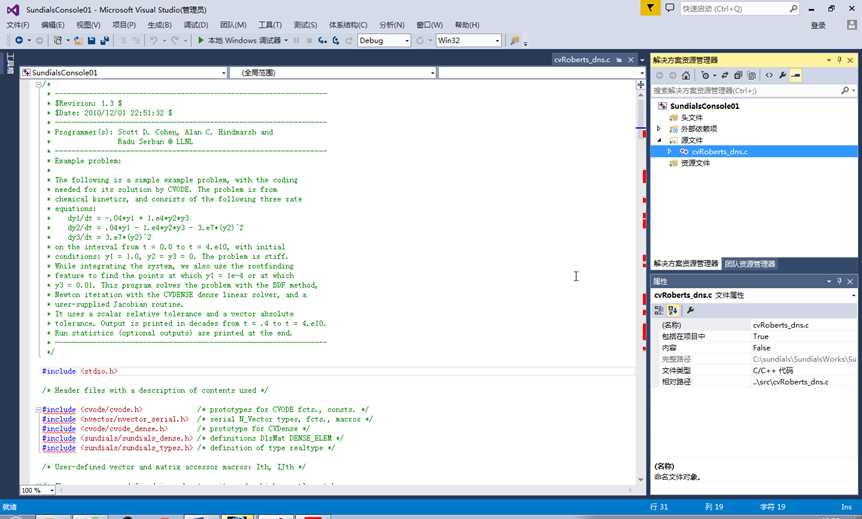Click the green Start Debugging play icon

tap(201, 40)
